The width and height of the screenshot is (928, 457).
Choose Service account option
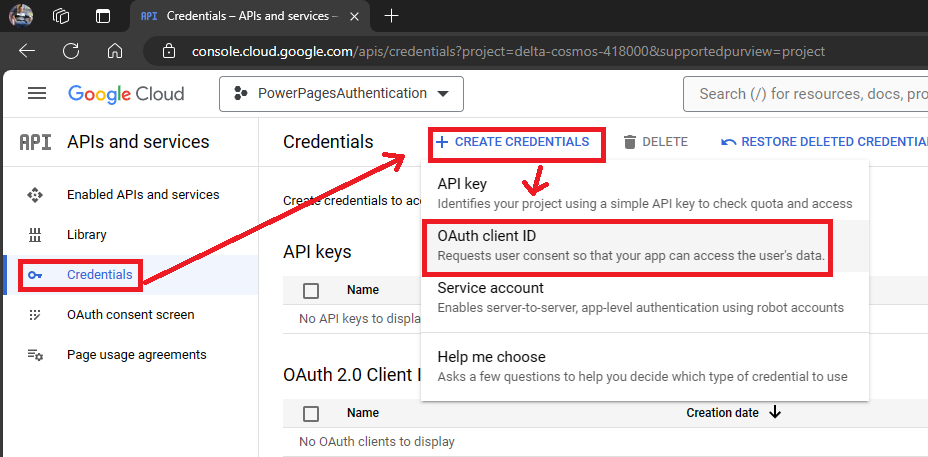coord(645,297)
